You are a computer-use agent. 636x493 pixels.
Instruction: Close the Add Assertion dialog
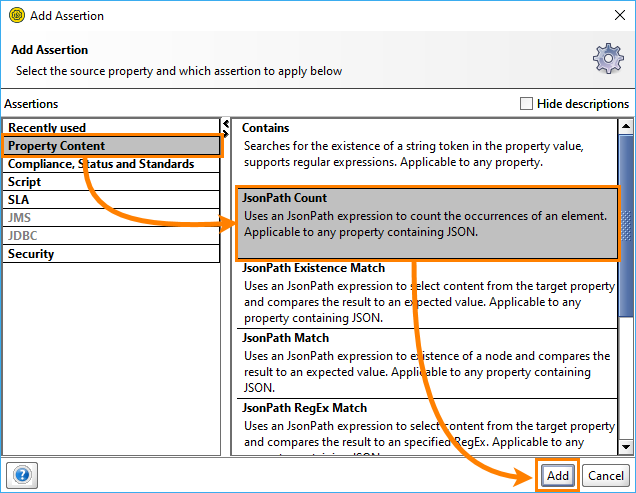619,15
